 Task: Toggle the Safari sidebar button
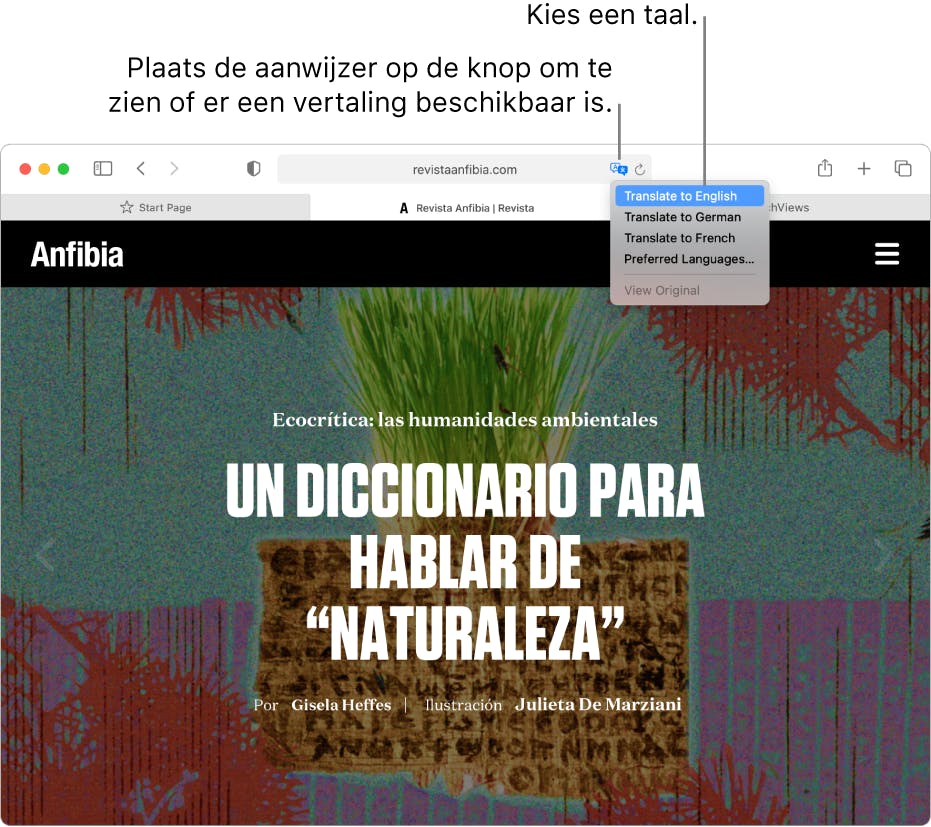tap(103, 169)
